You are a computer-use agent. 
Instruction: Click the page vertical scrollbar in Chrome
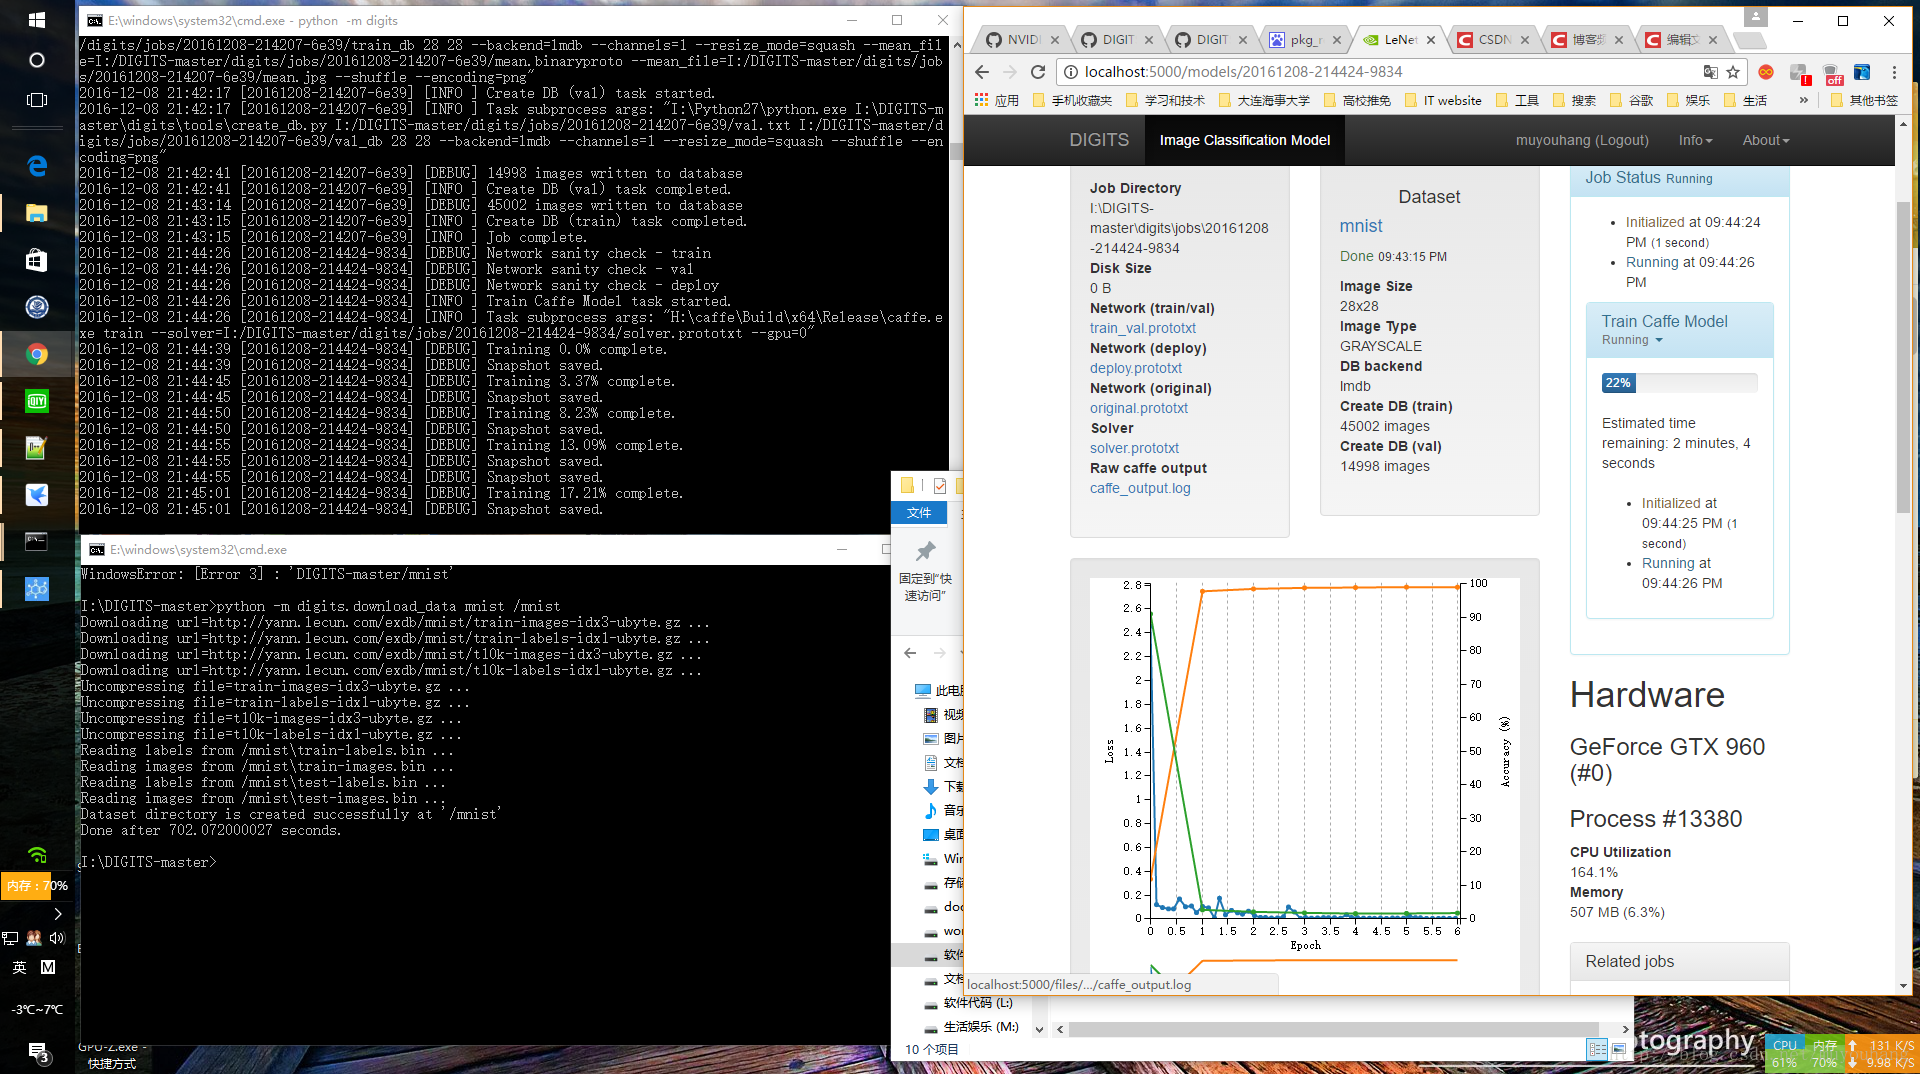(x=1903, y=359)
